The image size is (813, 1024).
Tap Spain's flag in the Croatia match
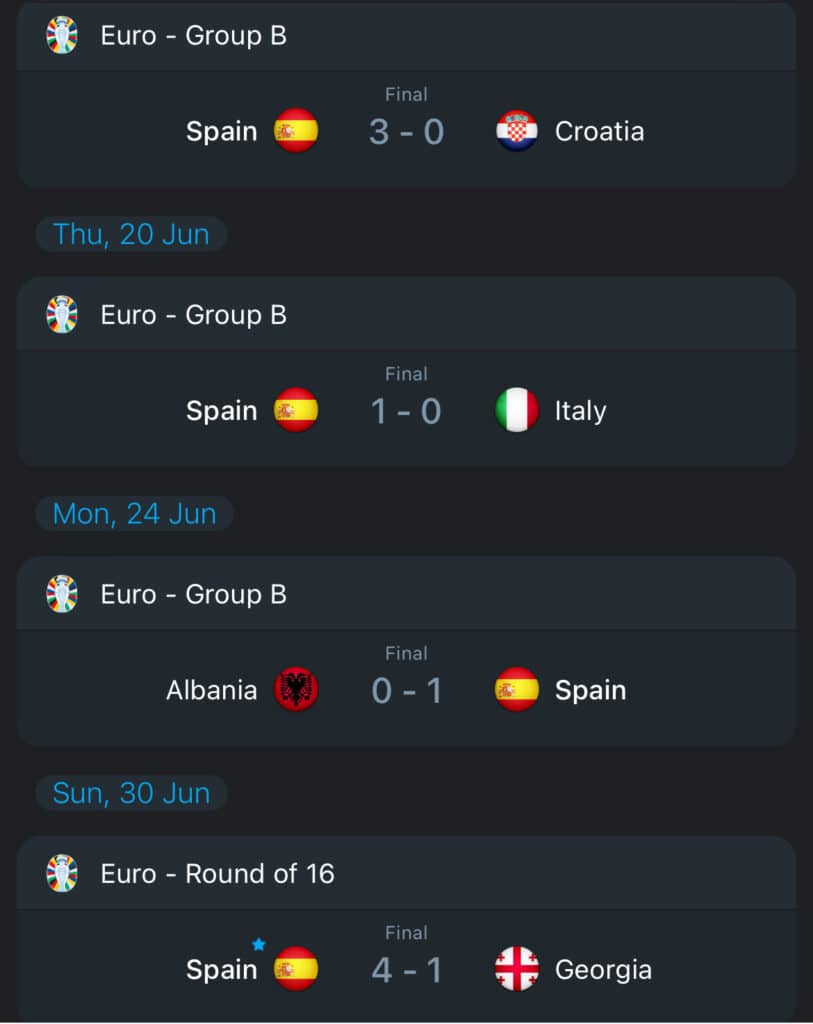[x=296, y=131]
